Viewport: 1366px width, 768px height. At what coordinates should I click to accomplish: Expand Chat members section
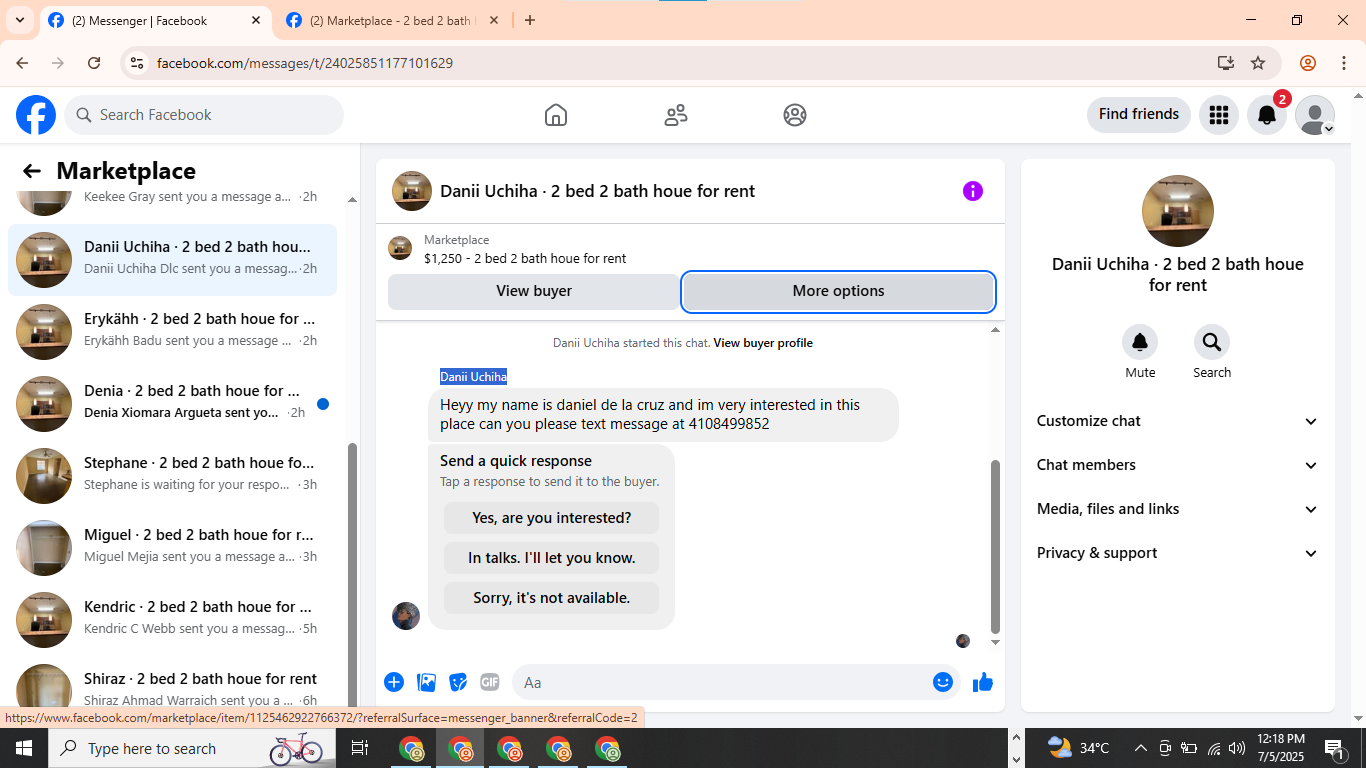[x=1178, y=465]
